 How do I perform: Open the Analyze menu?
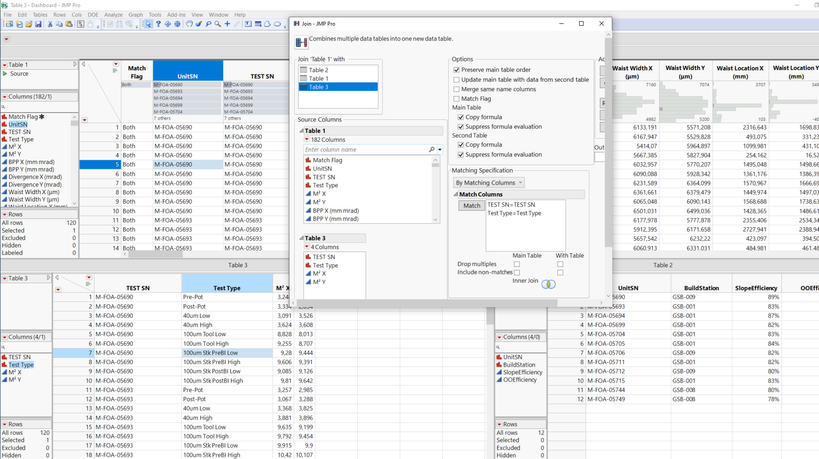tap(113, 15)
